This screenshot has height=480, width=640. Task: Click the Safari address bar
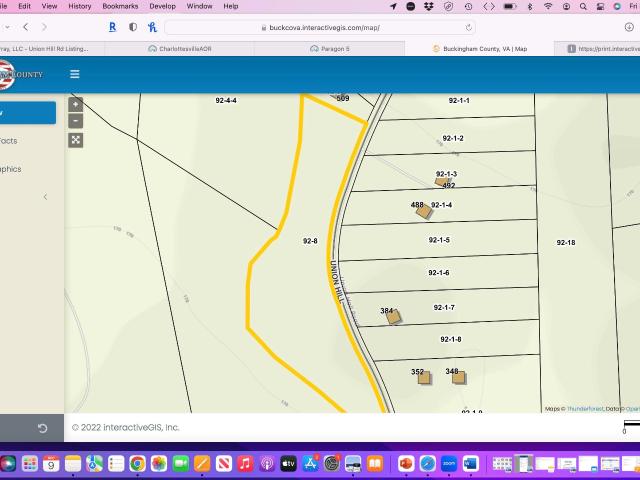[x=320, y=27]
